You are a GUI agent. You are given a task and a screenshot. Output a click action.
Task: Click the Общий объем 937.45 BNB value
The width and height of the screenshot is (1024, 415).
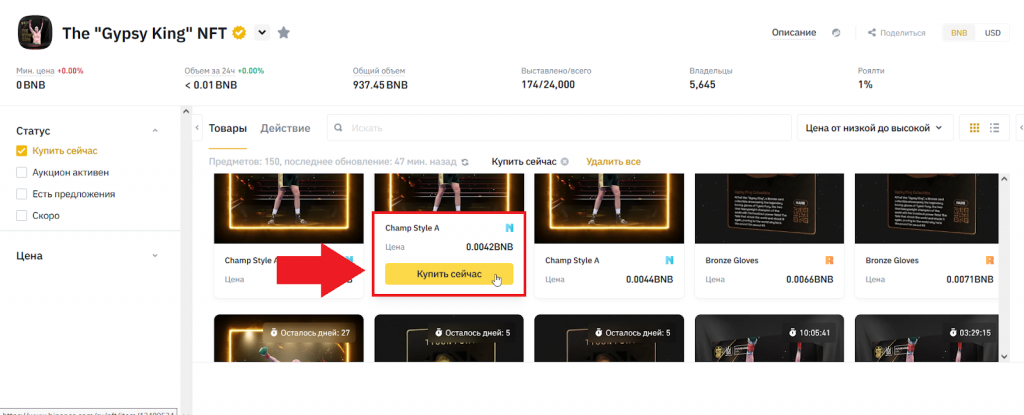click(380, 85)
